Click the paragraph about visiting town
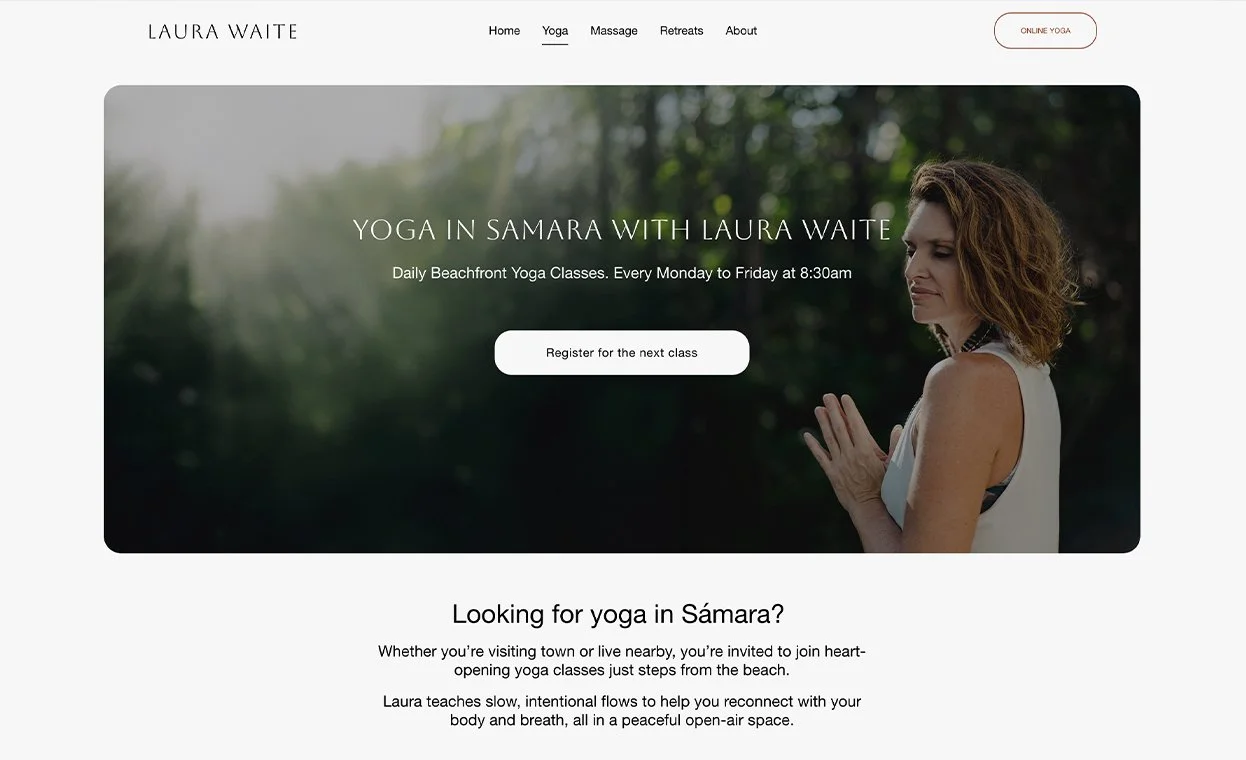This screenshot has height=760, width=1246. [x=622, y=661]
